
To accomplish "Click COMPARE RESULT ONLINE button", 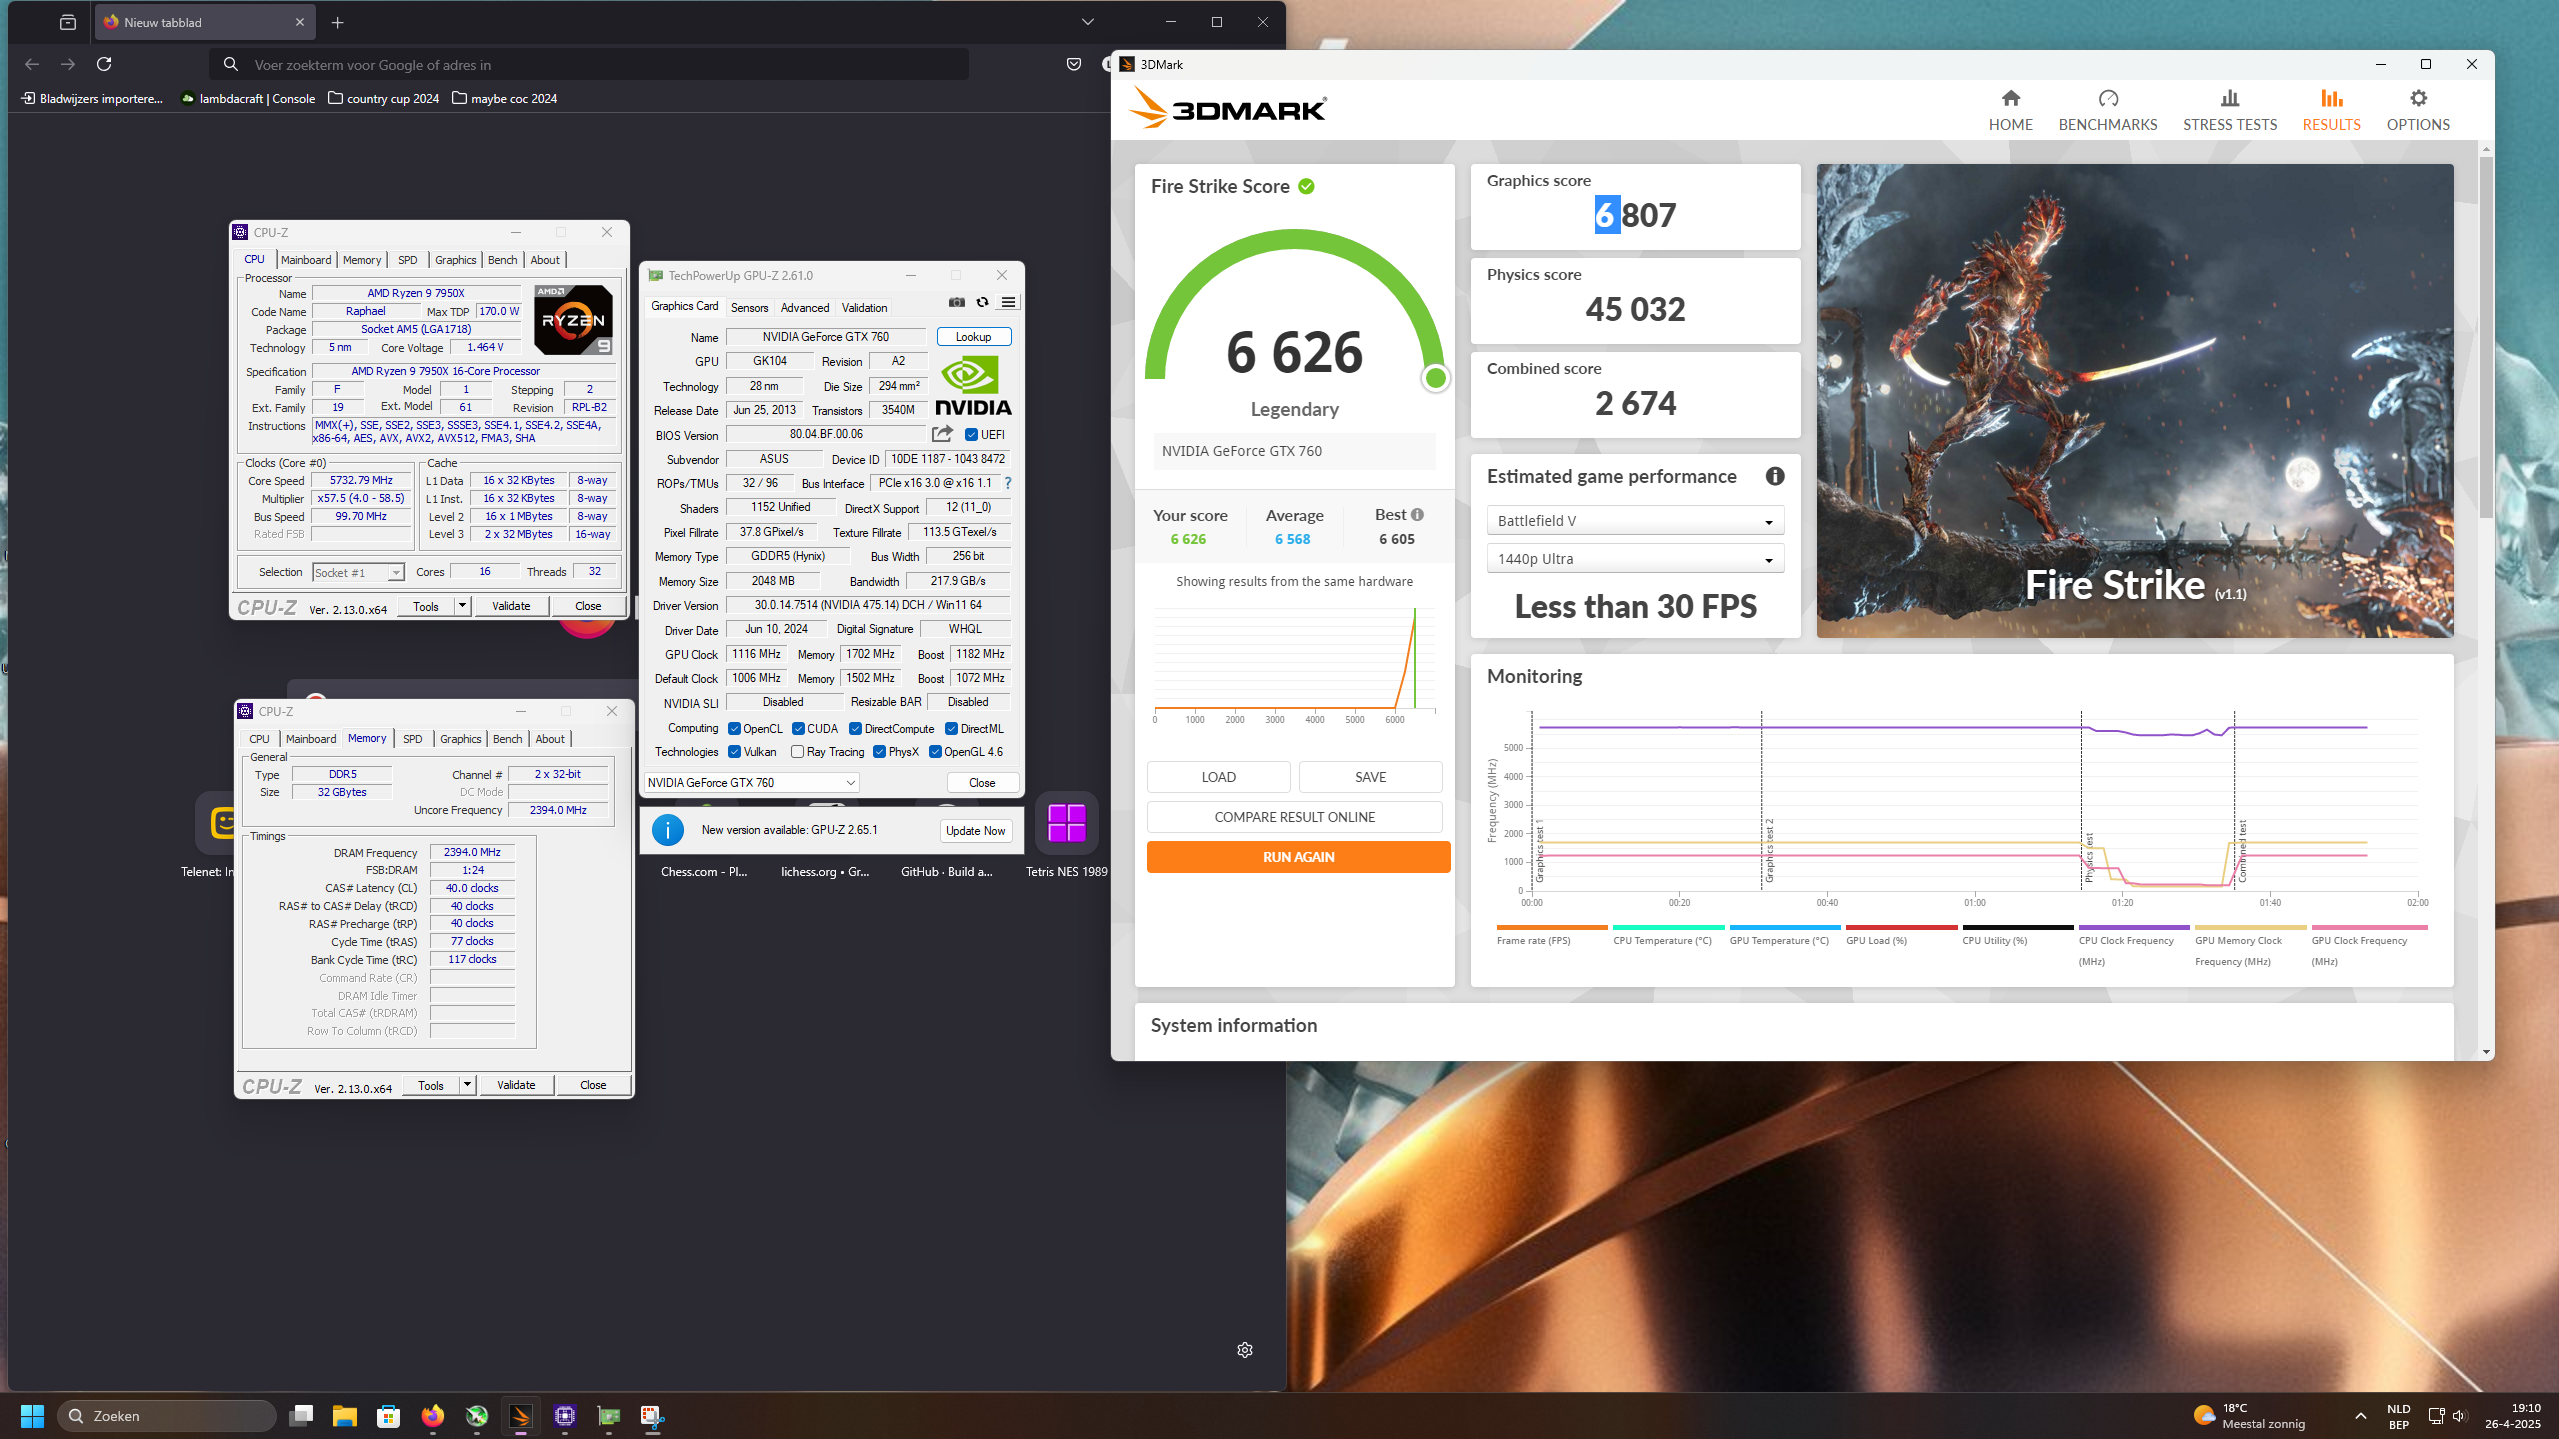I will click(1294, 817).
